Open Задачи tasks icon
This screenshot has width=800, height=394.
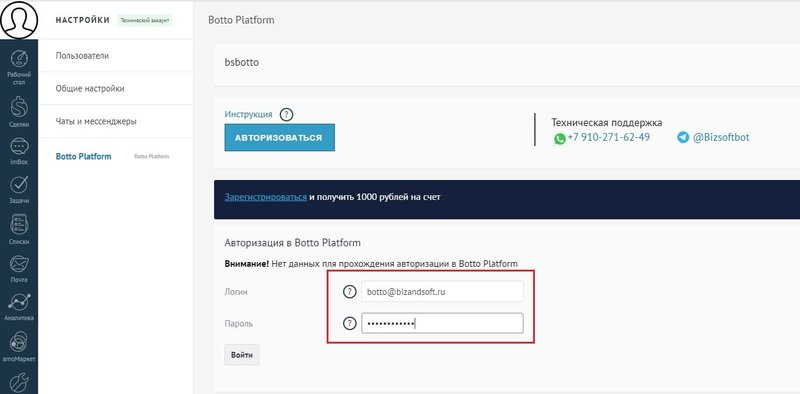19,185
